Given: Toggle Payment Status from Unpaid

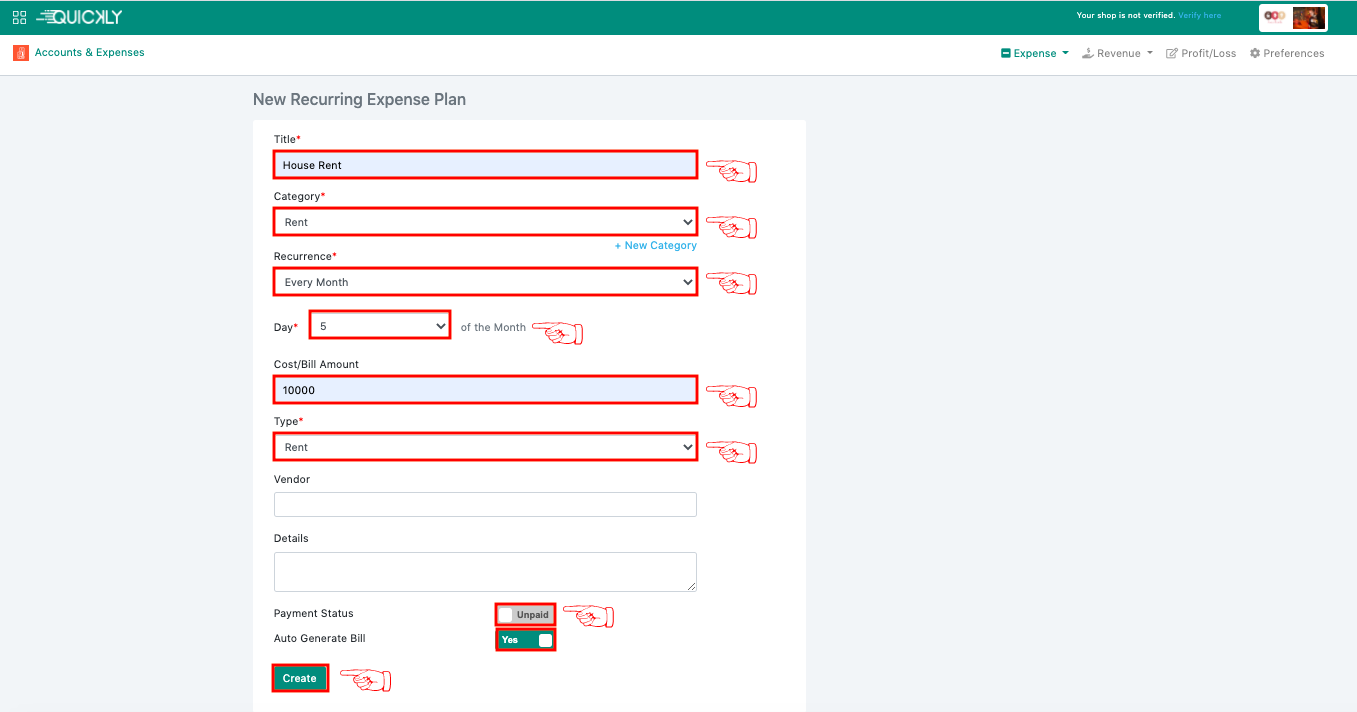Looking at the screenshot, I should (525, 614).
